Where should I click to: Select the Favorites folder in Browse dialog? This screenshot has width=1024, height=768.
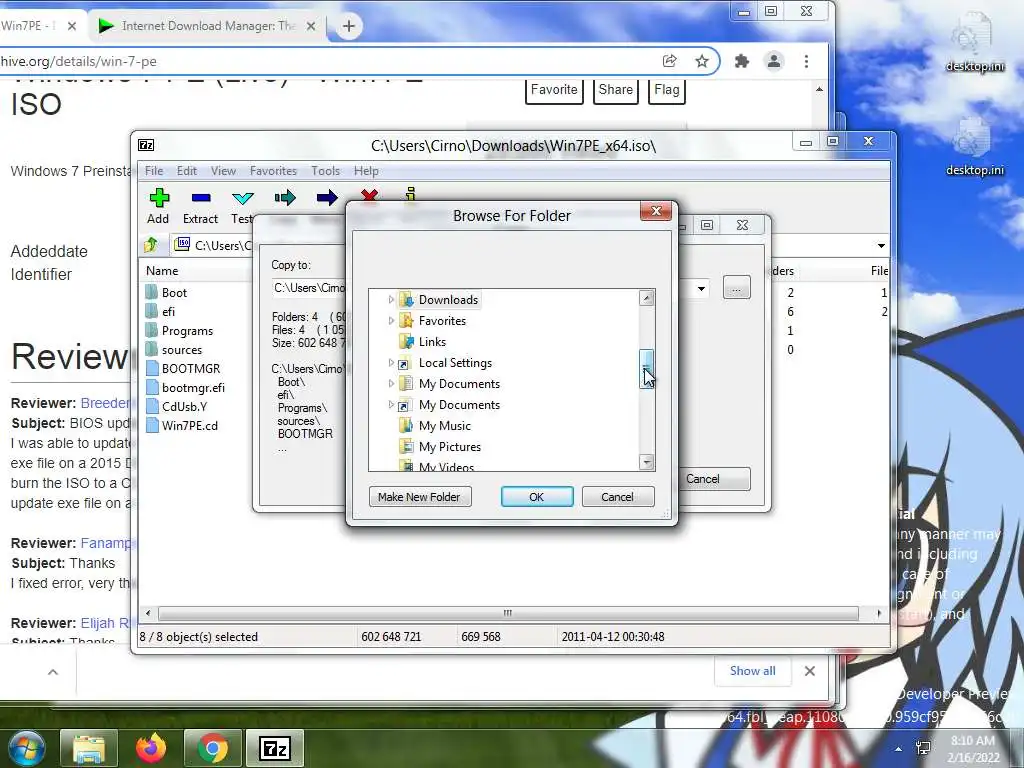[x=442, y=321]
